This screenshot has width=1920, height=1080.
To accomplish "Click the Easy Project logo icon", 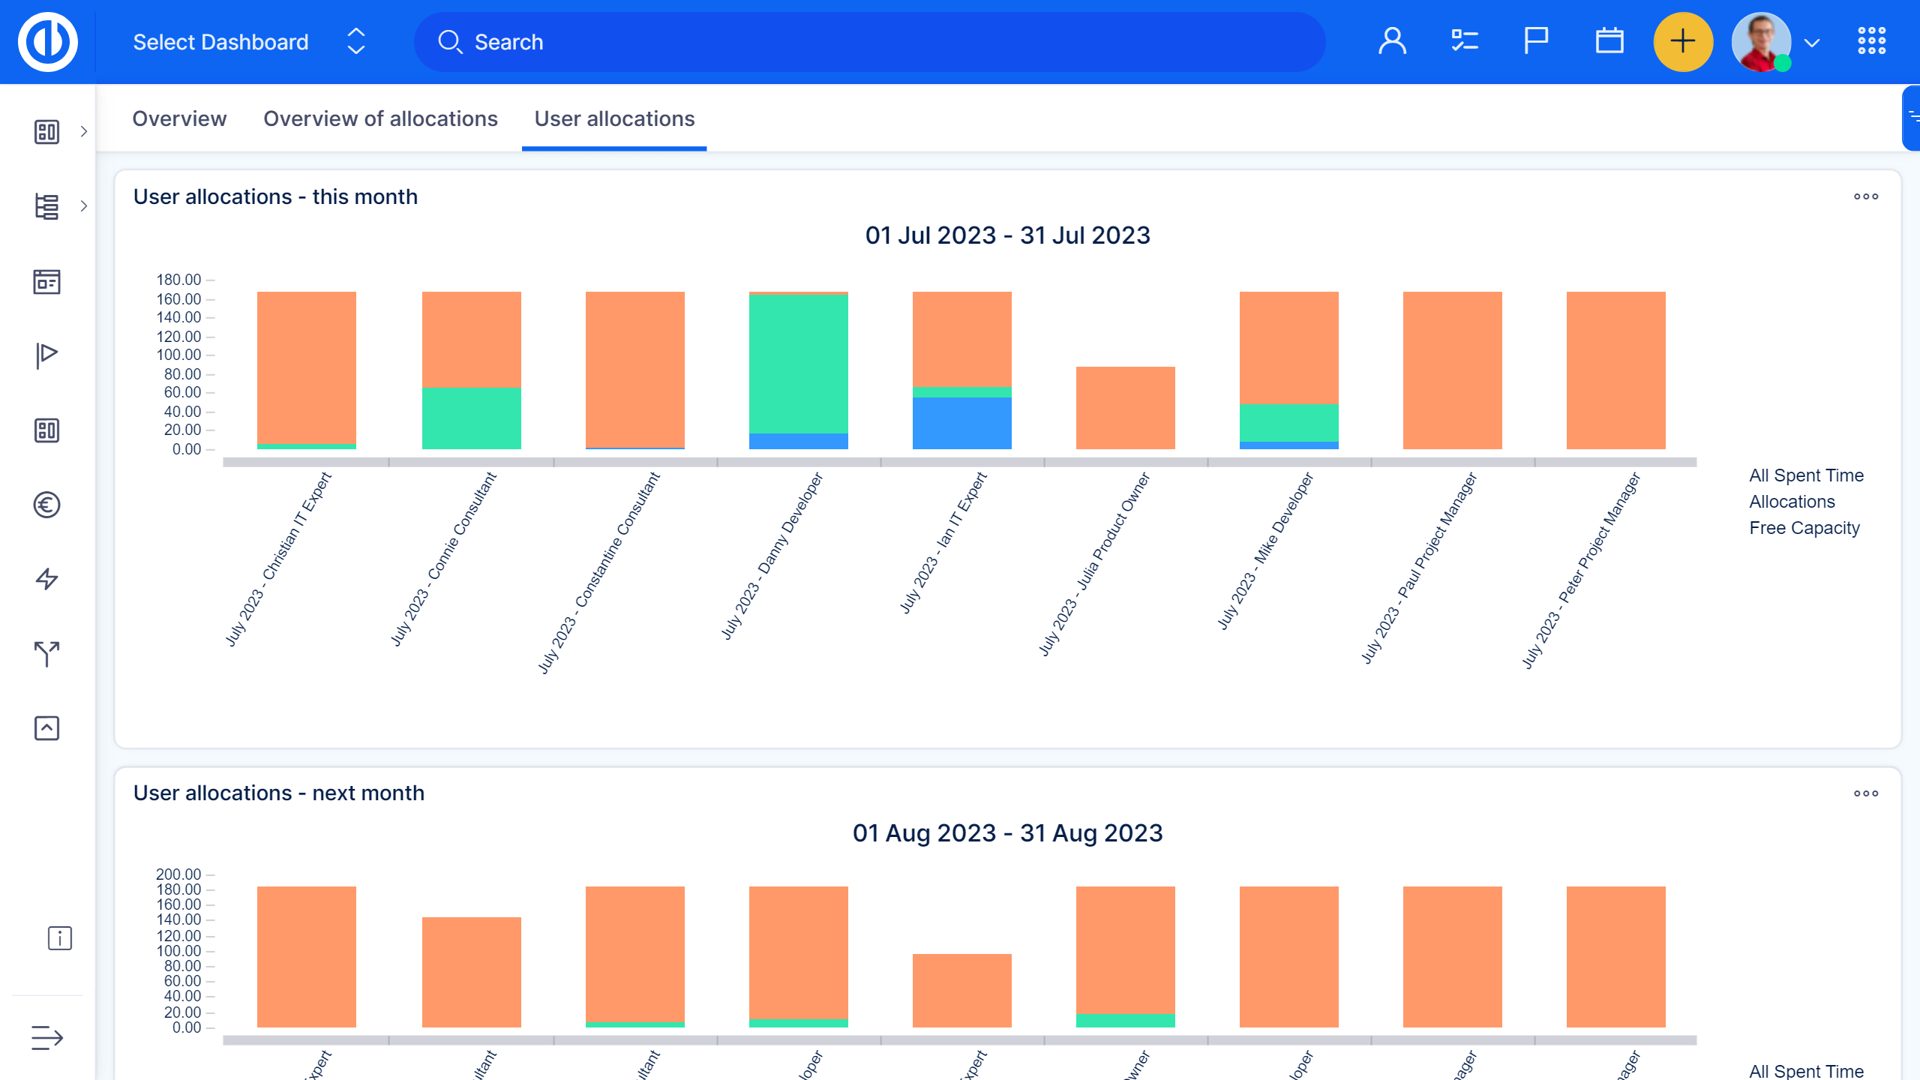I will point(47,42).
